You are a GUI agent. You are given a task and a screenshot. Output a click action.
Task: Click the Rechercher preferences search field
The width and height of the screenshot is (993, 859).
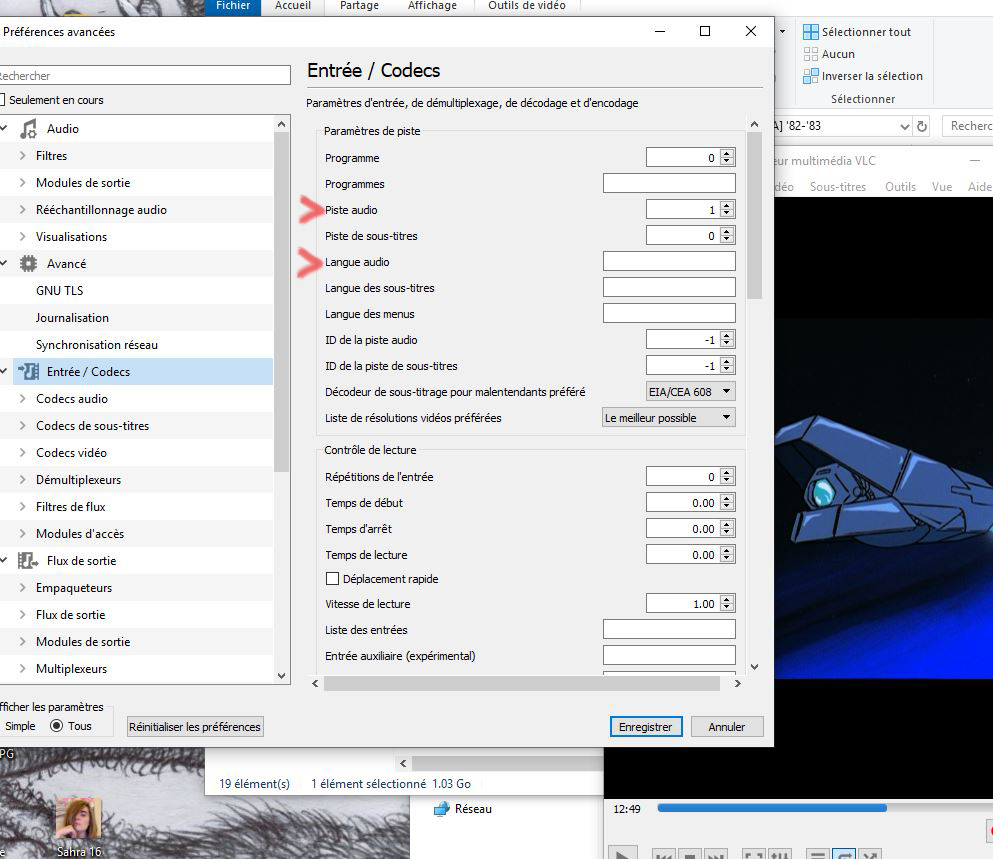[144, 75]
